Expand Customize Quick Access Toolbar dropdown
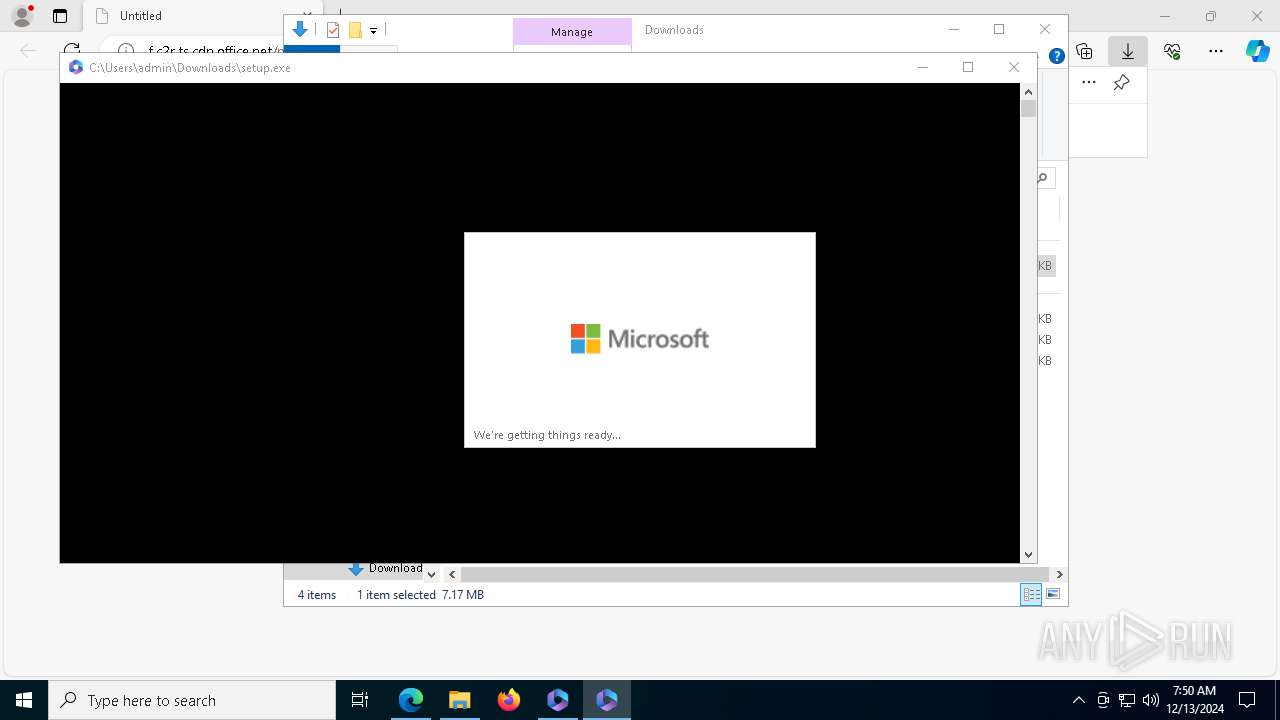This screenshot has width=1280, height=720. (x=373, y=31)
